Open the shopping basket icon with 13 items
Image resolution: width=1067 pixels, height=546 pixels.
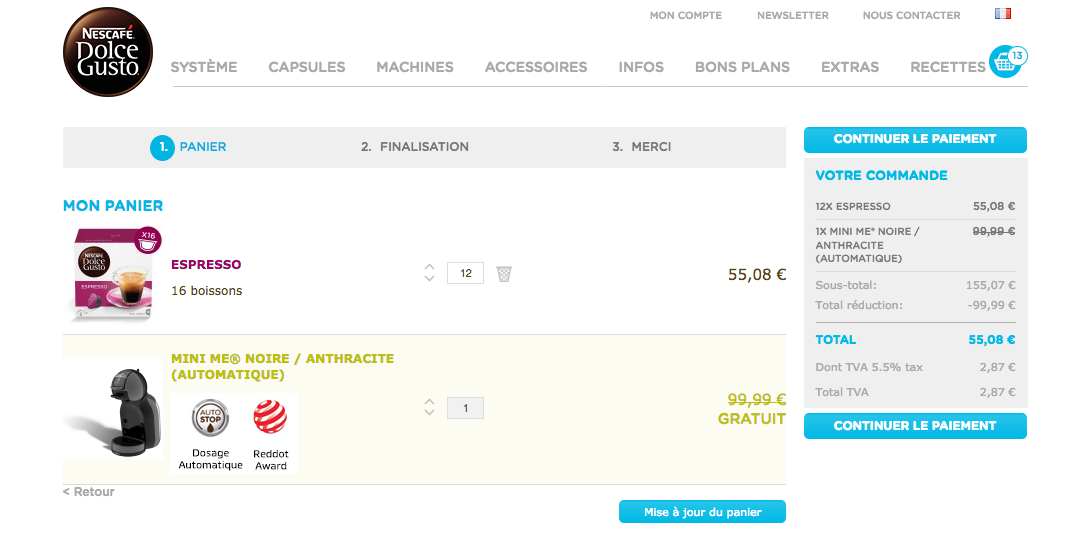pyautogui.click(x=1007, y=61)
